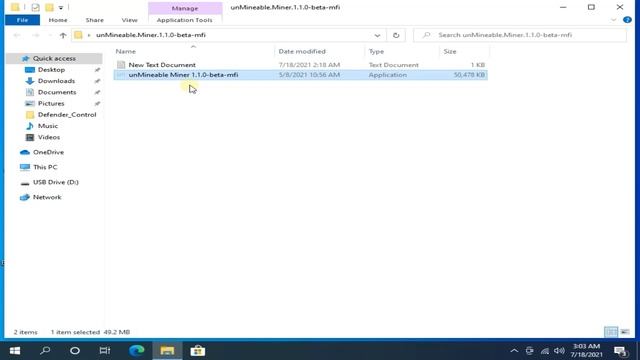Screen dimensions: 640x360
Task: Click the network tray icon
Action: point(544,351)
